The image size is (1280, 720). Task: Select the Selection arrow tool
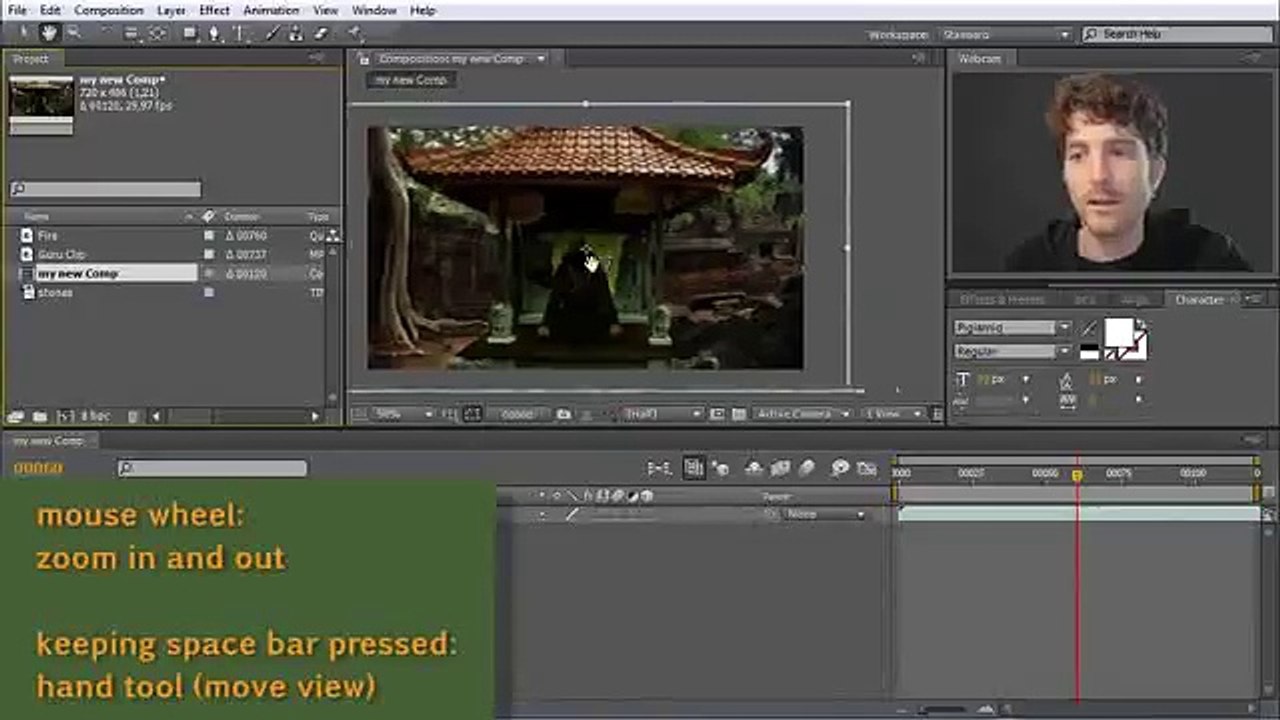click(24, 33)
